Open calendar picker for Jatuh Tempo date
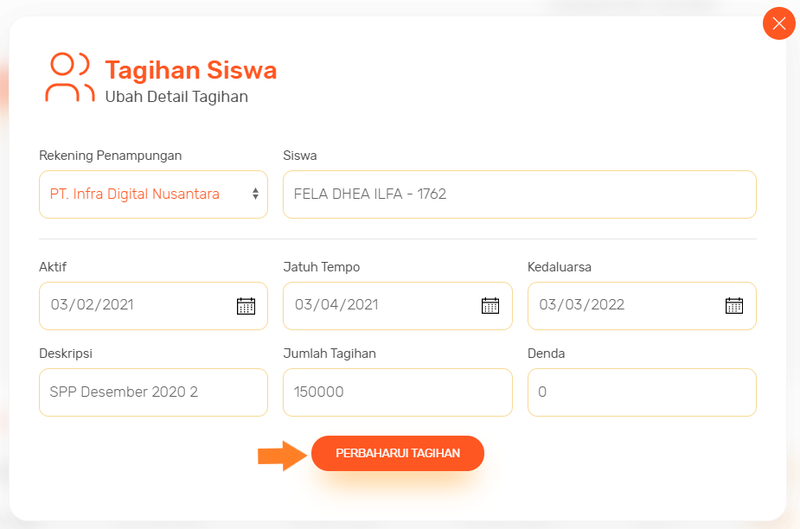Image resolution: width=800 pixels, height=529 pixels. (x=490, y=306)
